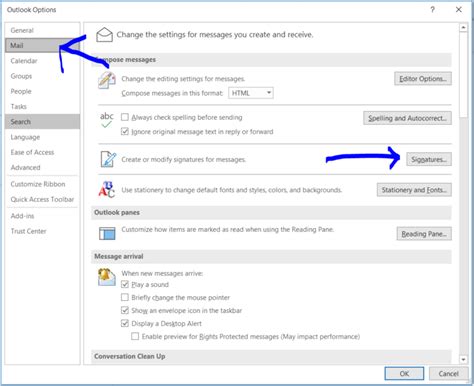Select the Calendar category in sidebar

coord(24,61)
